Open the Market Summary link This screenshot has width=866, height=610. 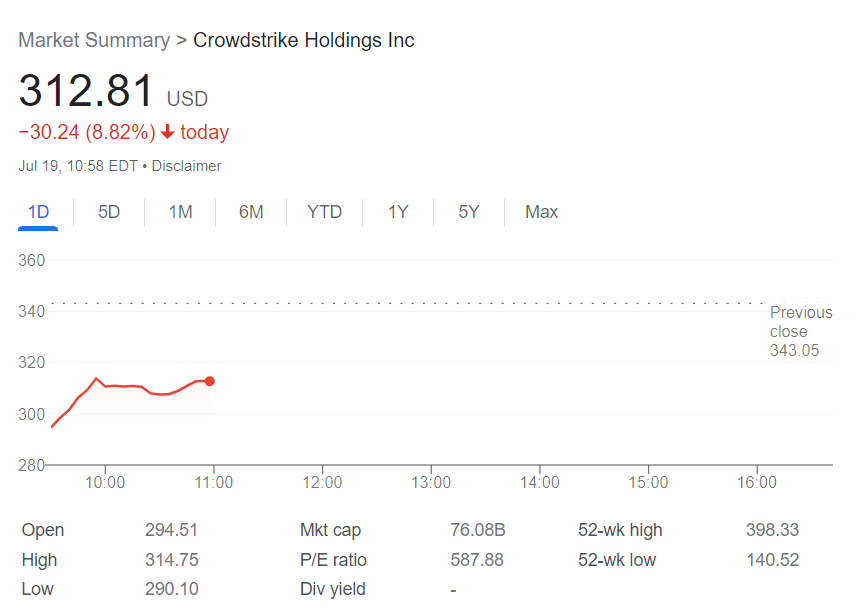pos(94,40)
